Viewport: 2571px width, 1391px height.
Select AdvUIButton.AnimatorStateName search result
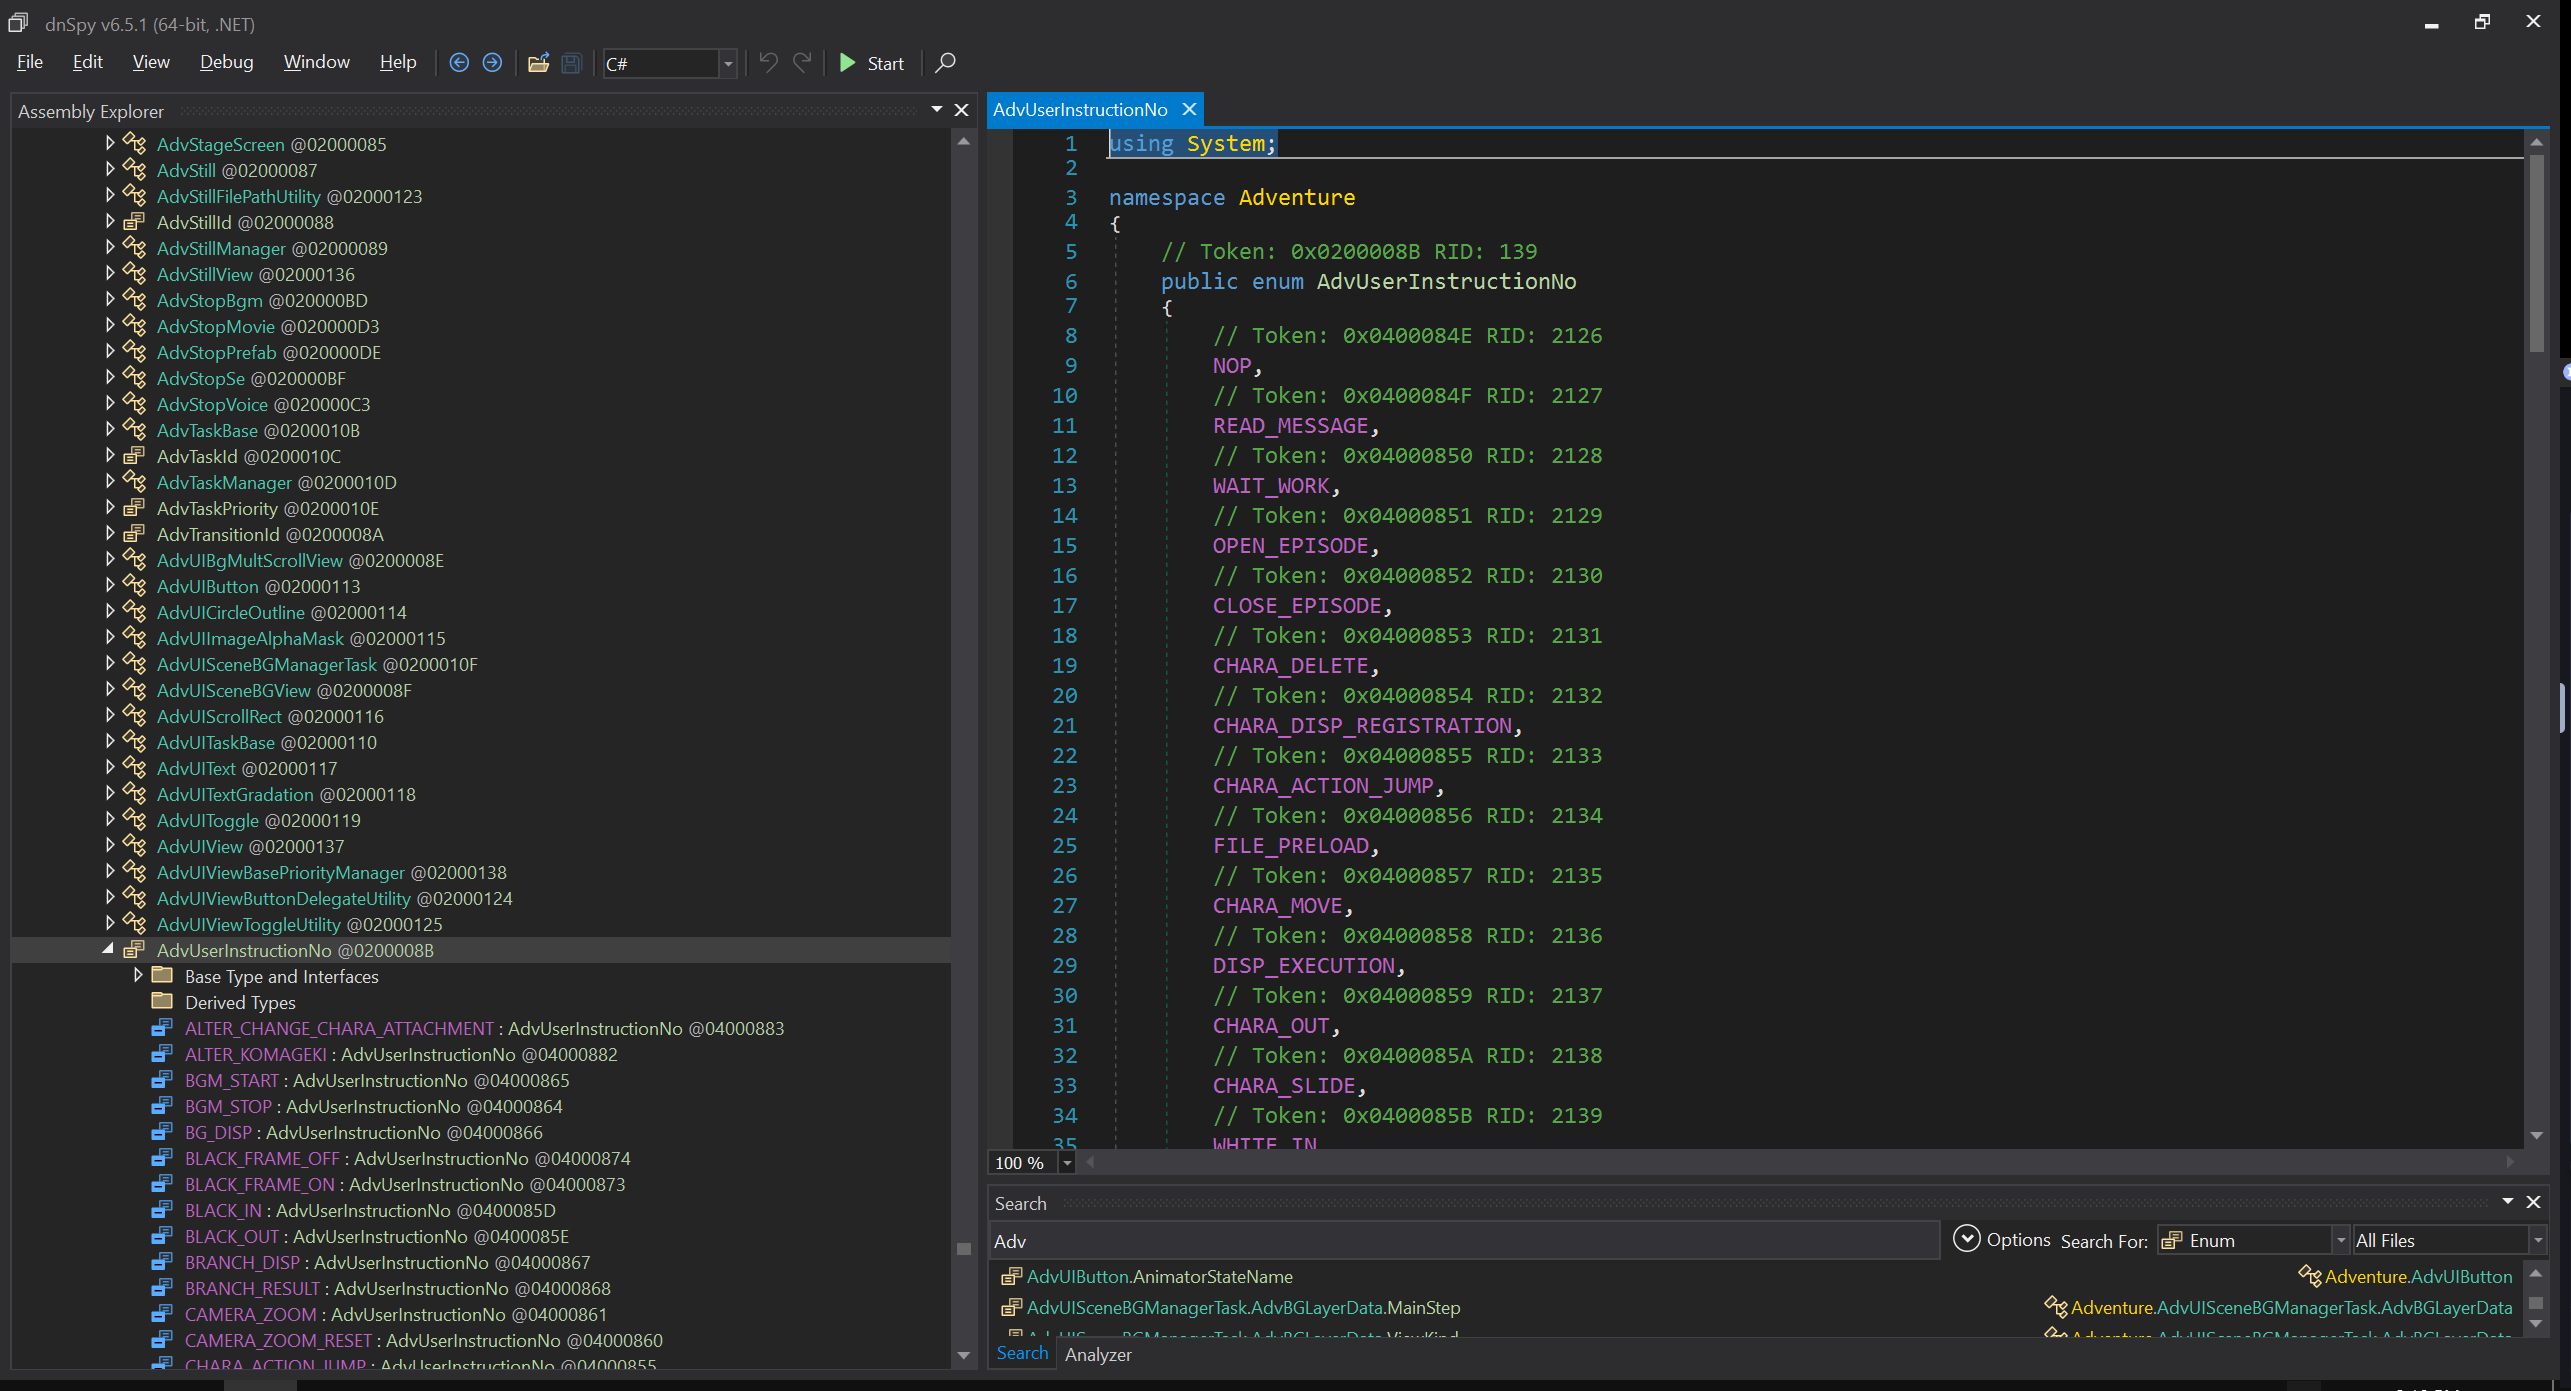tap(1159, 1276)
